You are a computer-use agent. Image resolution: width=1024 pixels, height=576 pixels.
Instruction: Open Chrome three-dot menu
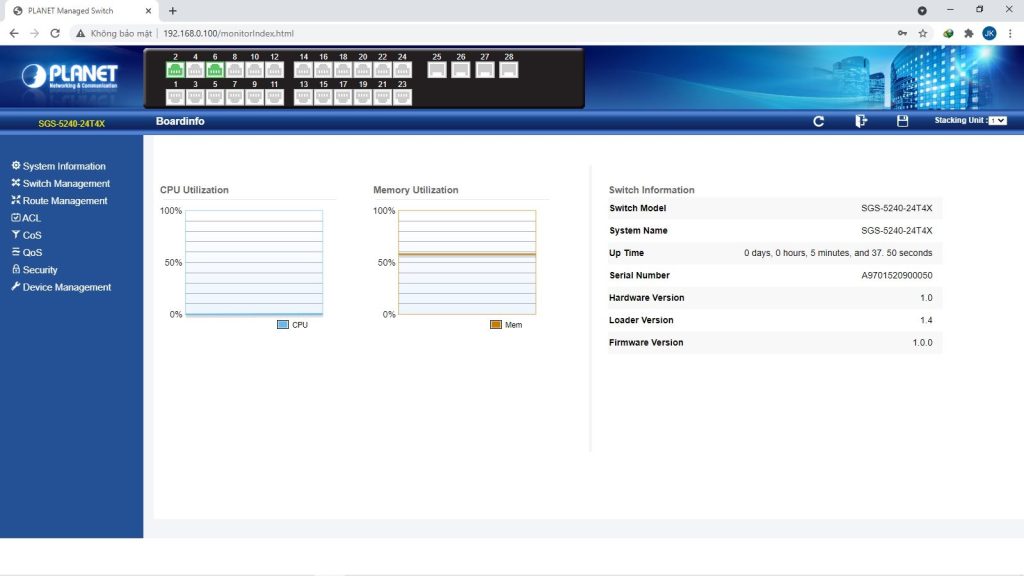click(x=1010, y=33)
